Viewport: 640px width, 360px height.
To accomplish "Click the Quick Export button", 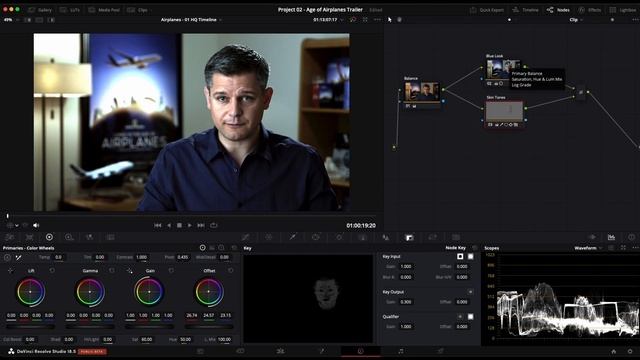I will coord(487,10).
